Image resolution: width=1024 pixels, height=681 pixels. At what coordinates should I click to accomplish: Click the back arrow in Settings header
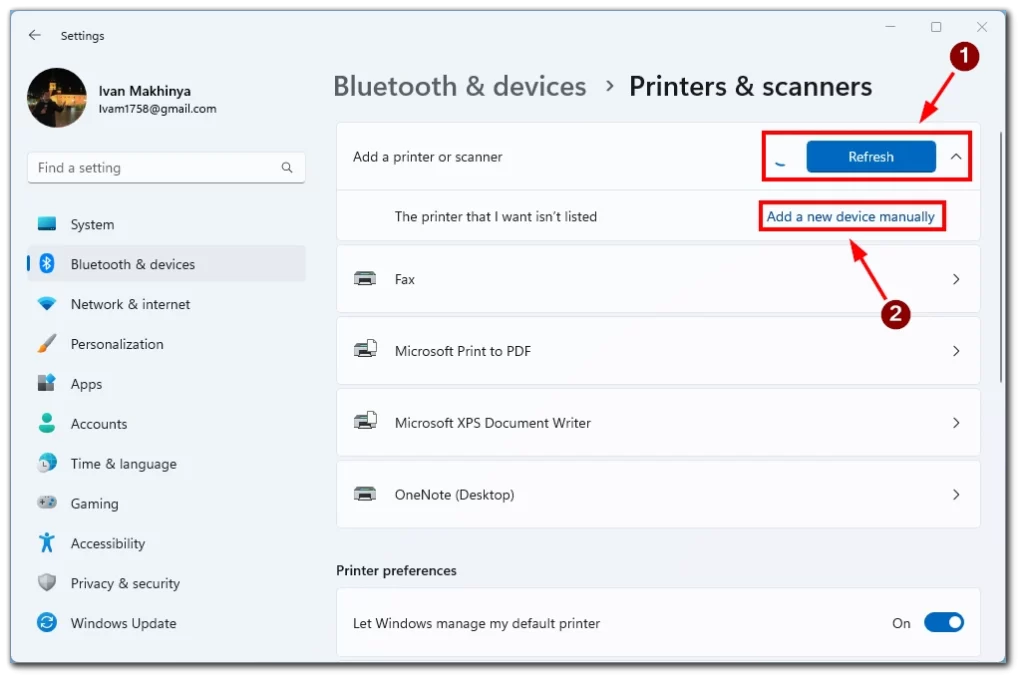(x=35, y=35)
